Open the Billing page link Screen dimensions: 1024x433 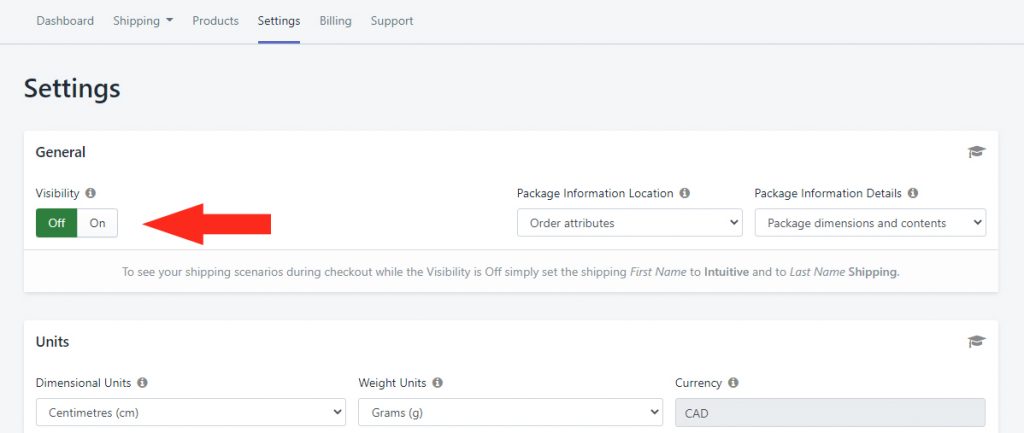click(x=336, y=21)
